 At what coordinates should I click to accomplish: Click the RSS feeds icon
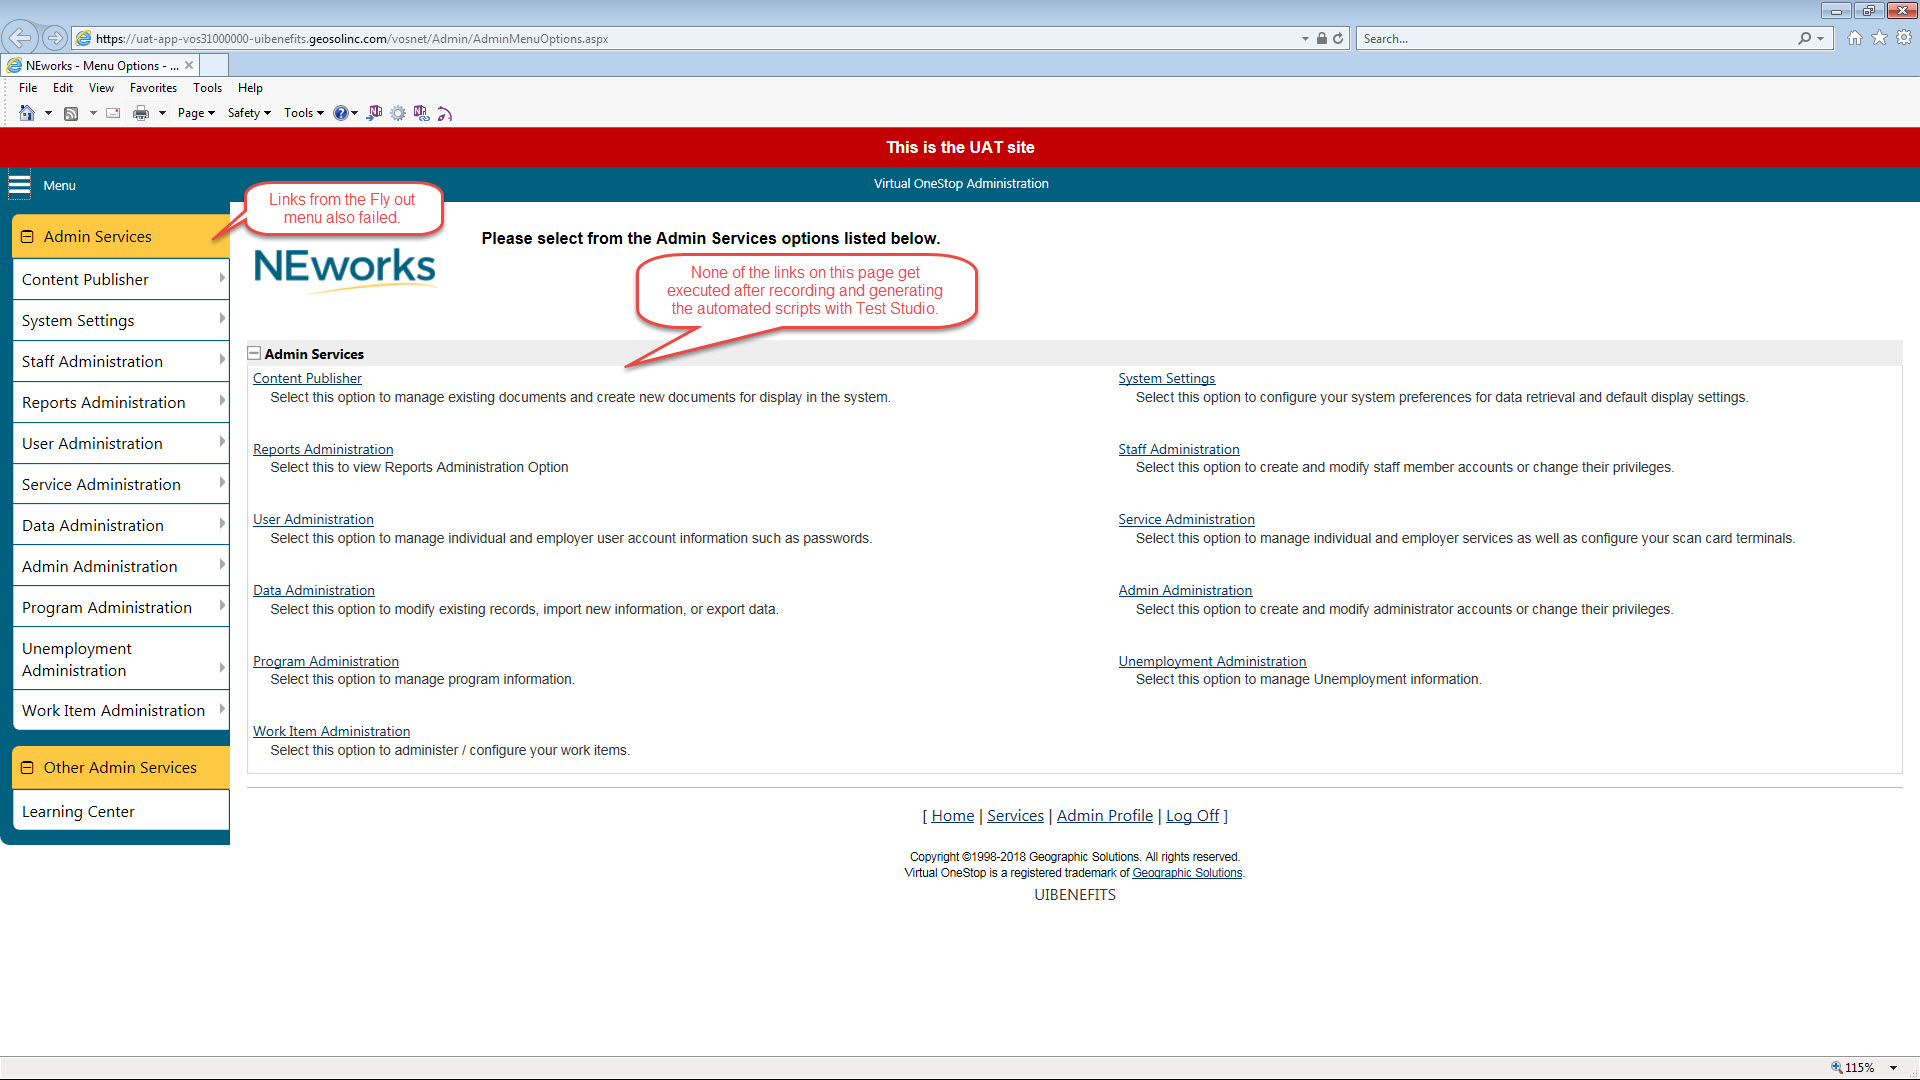click(x=71, y=113)
